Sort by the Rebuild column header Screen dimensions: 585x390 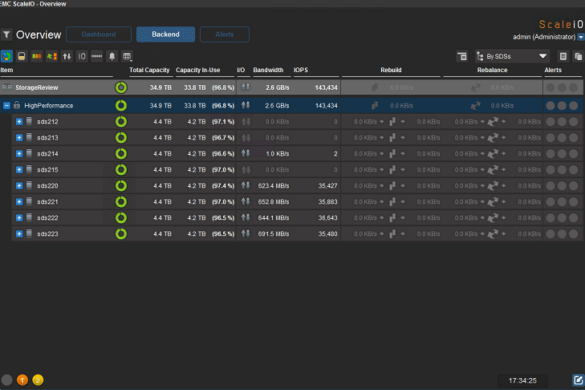[x=391, y=70]
